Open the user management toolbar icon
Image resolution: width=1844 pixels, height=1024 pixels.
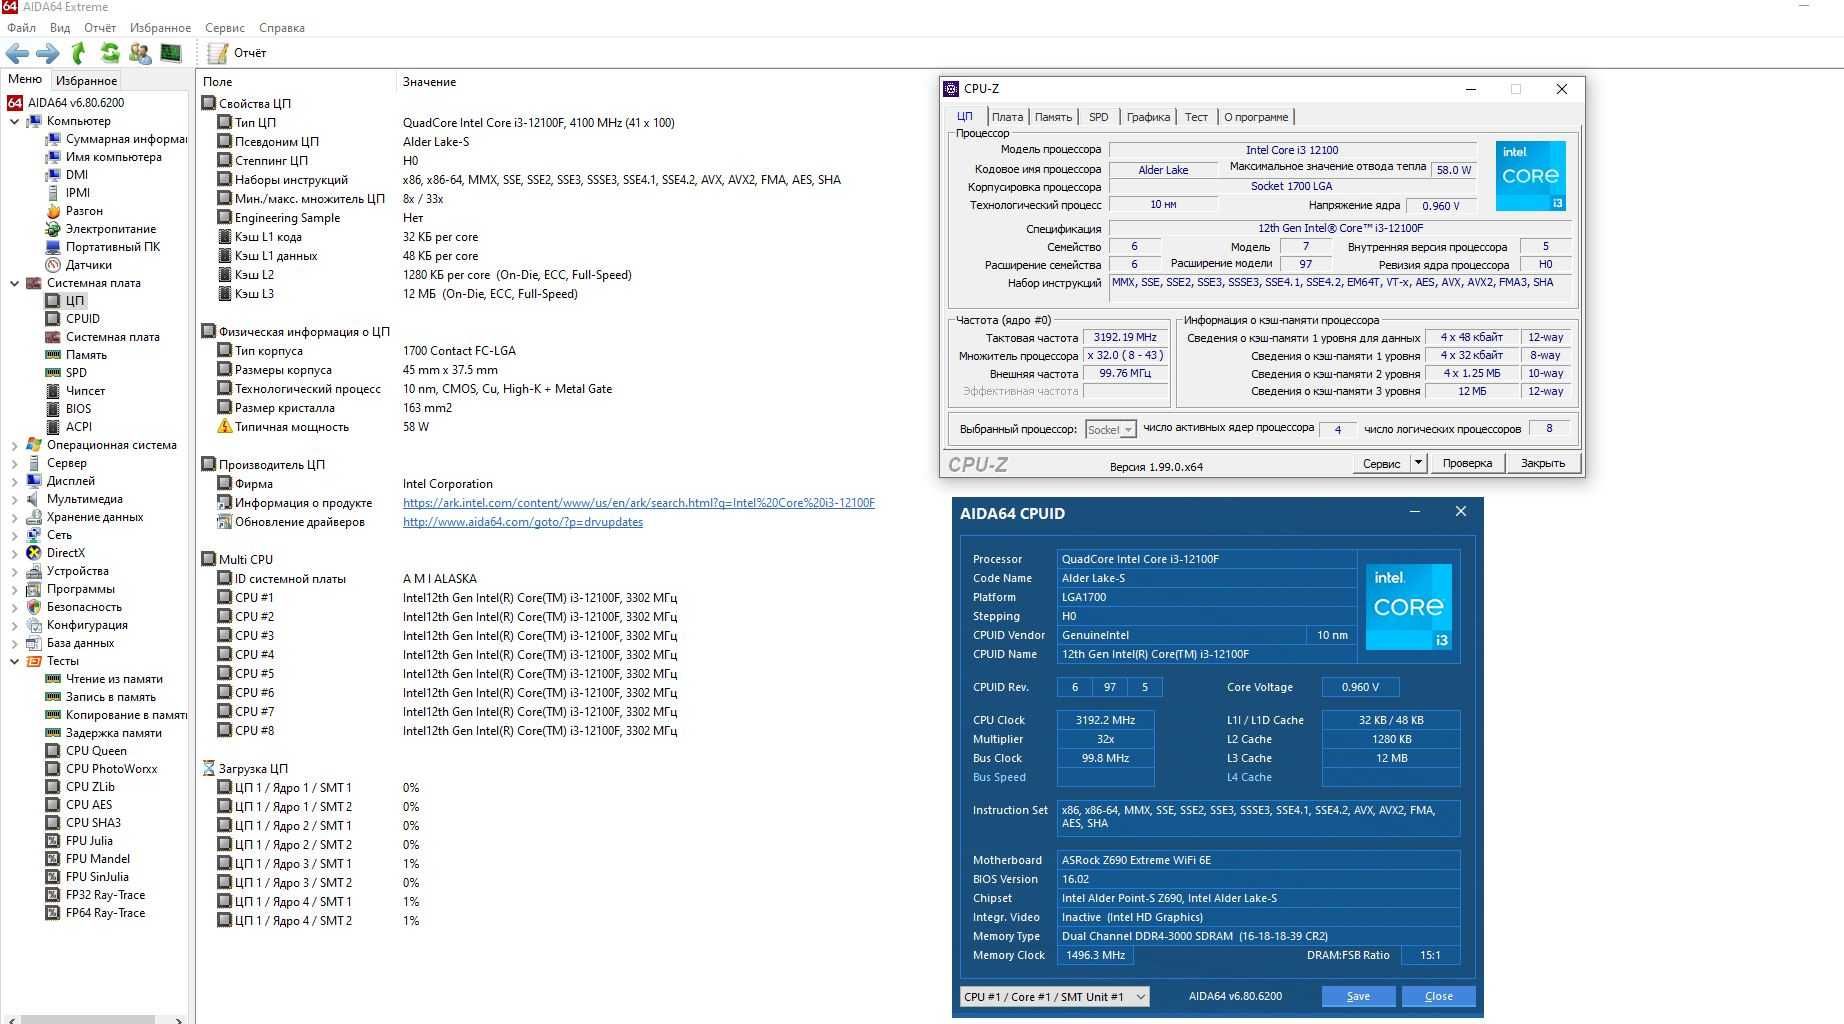140,53
